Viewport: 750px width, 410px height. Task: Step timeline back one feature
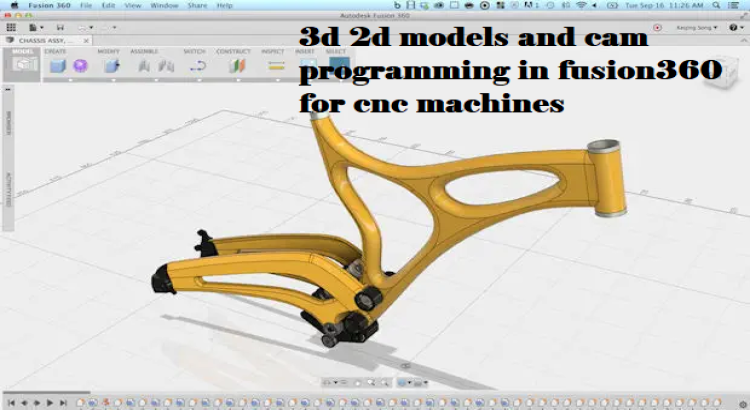[24, 403]
